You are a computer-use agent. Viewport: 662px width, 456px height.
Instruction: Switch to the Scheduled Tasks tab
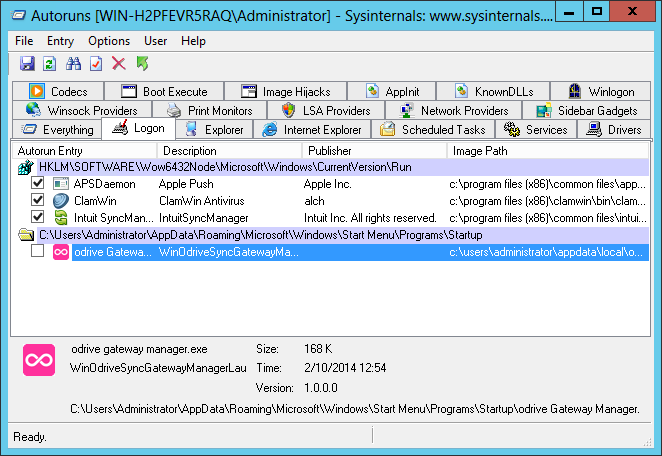(x=433, y=129)
